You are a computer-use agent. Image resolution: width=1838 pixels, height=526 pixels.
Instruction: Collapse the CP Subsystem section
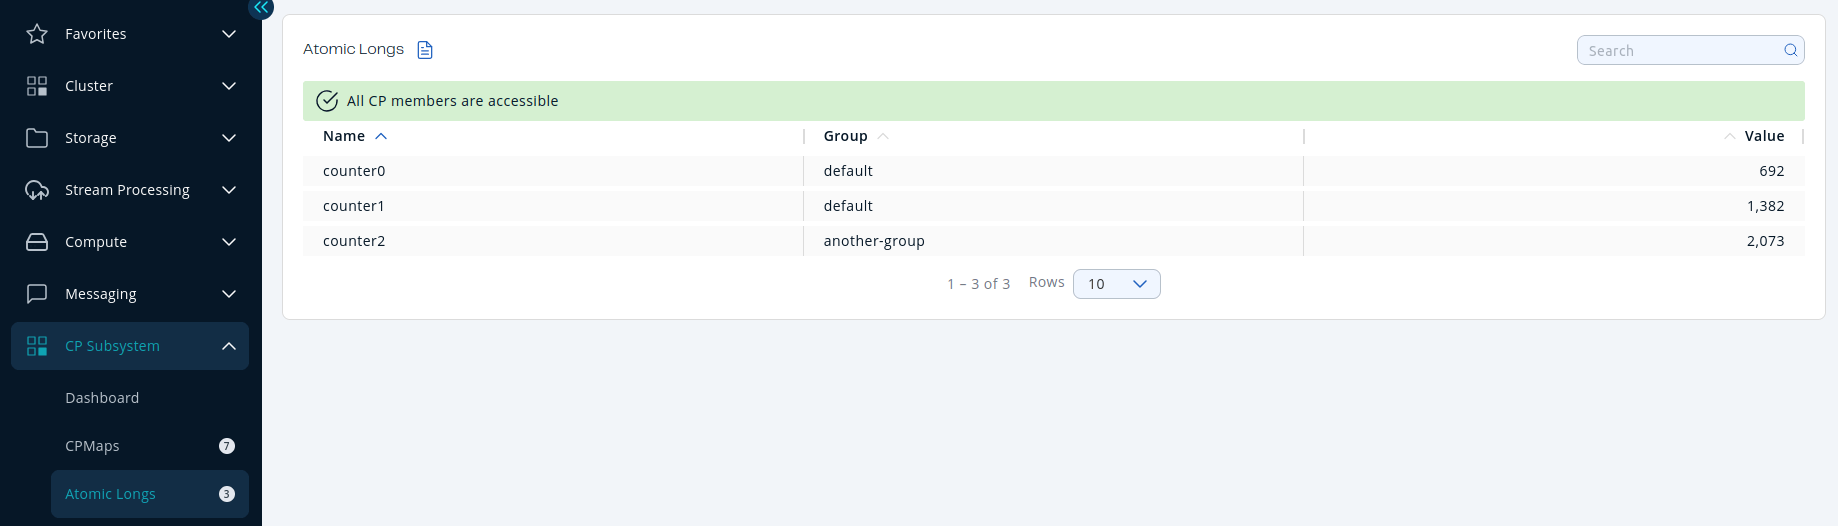(x=229, y=346)
